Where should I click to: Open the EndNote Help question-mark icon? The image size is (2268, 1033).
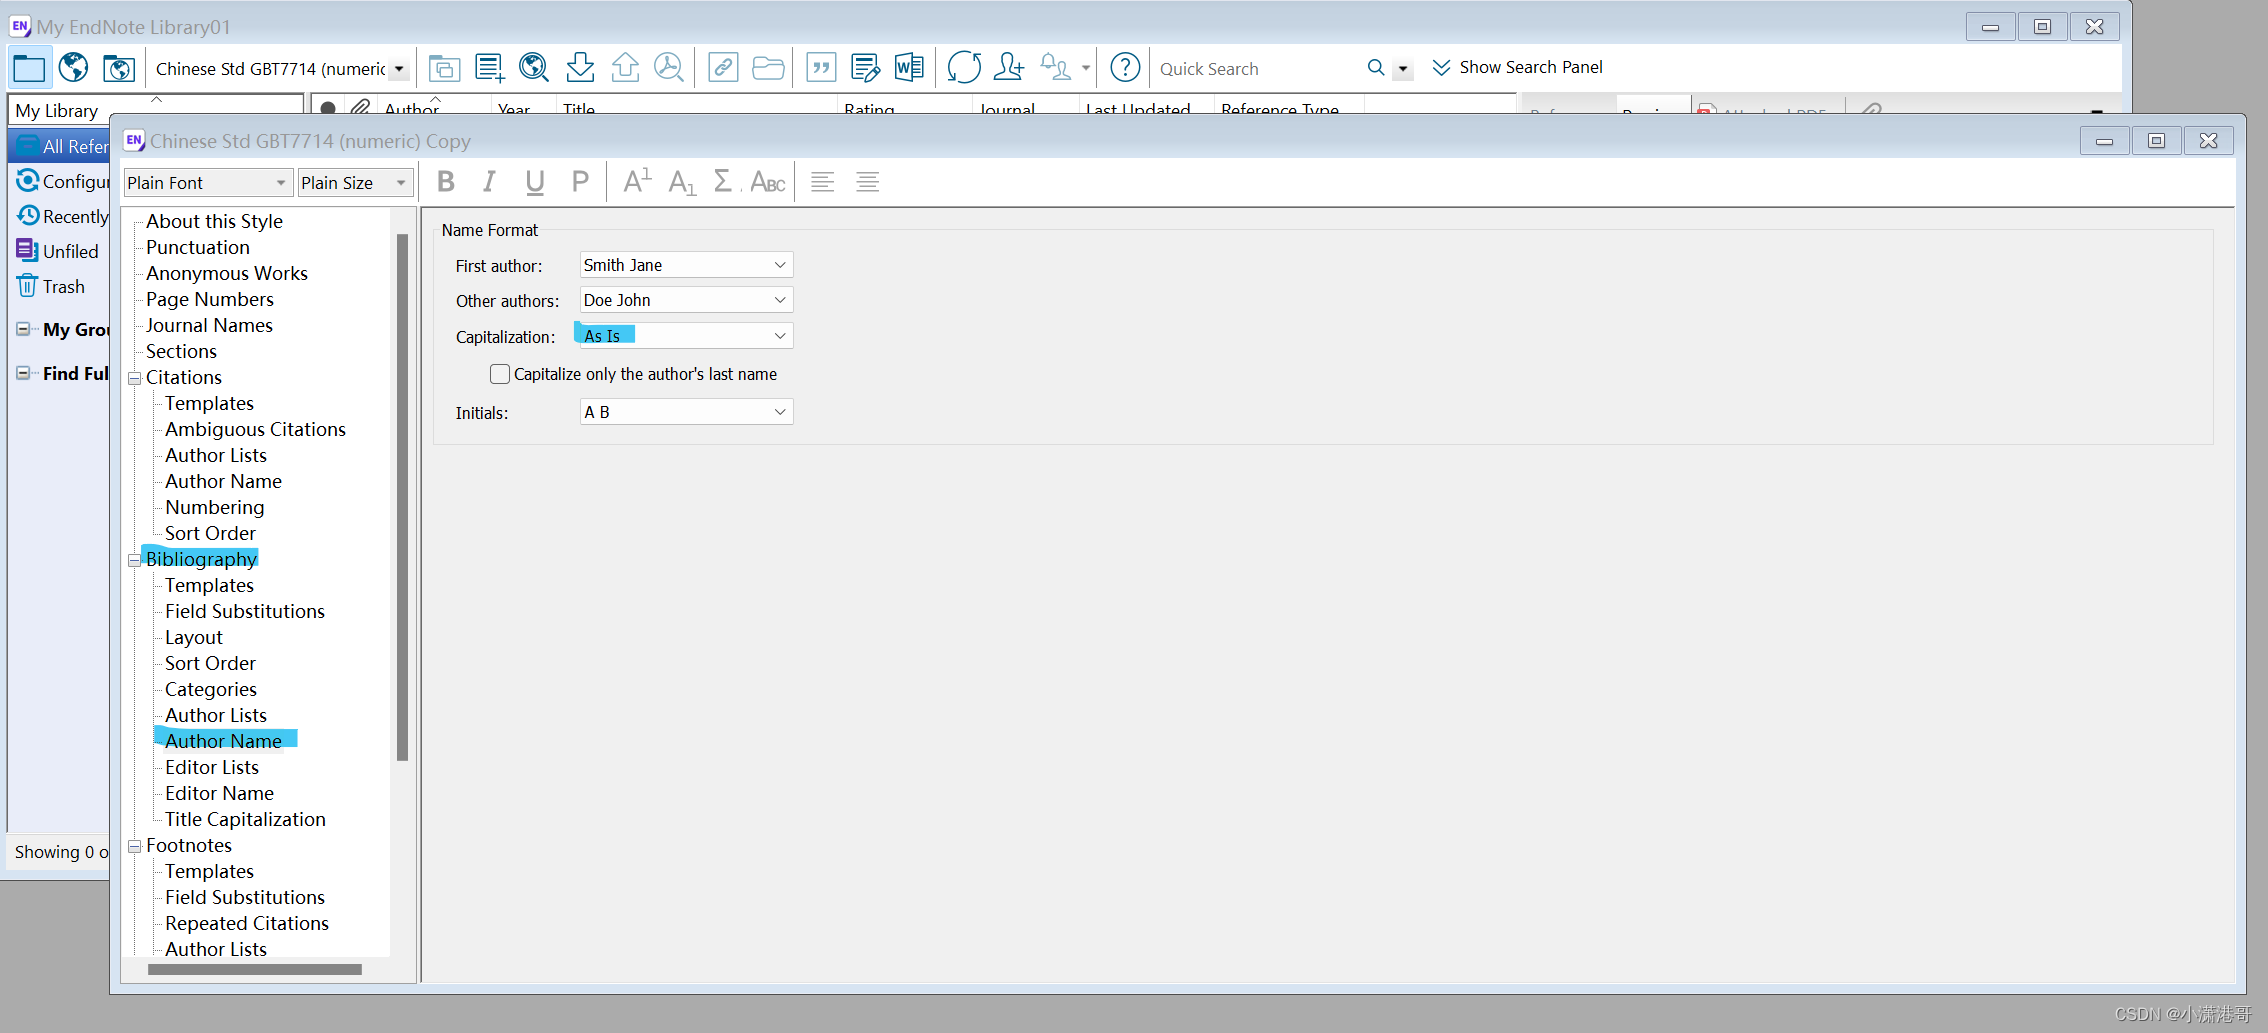[x=1125, y=68]
